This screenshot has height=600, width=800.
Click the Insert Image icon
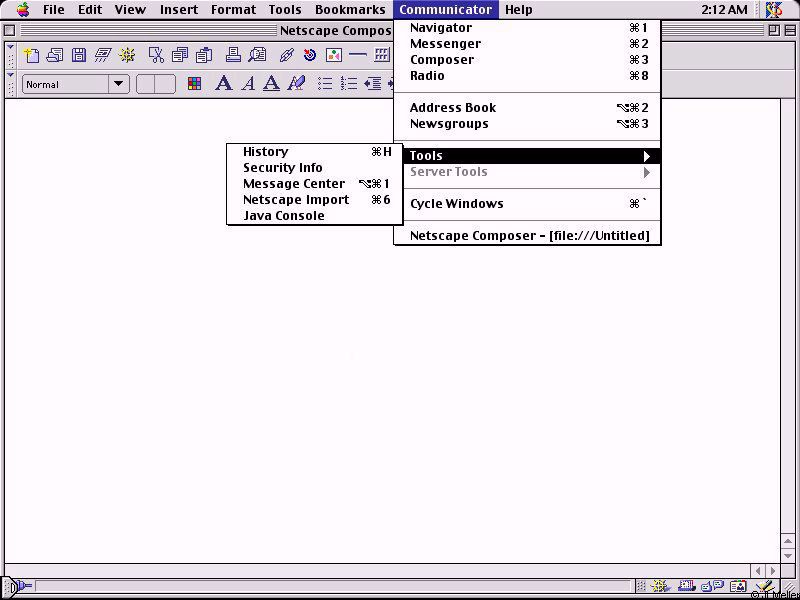tap(334, 55)
